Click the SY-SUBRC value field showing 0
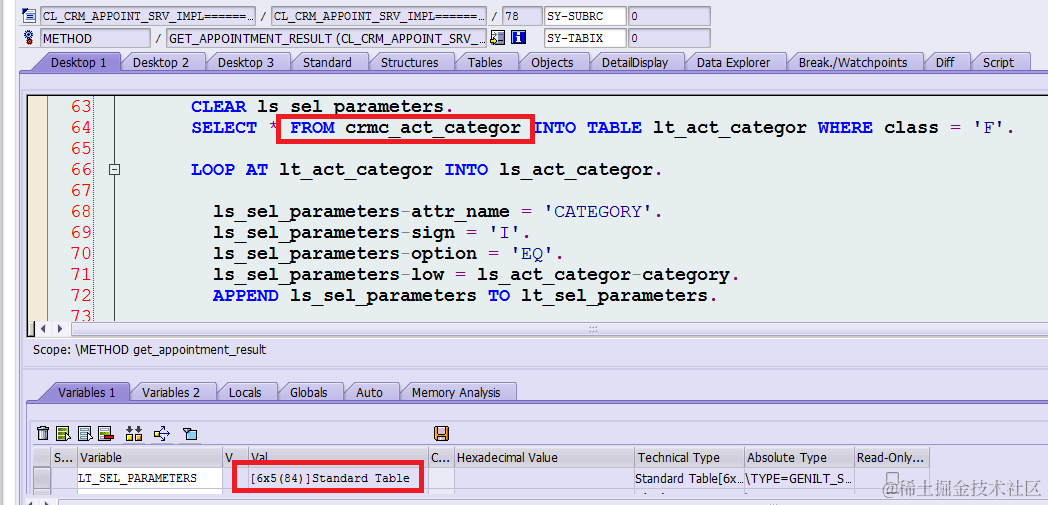 pyautogui.click(x=669, y=16)
